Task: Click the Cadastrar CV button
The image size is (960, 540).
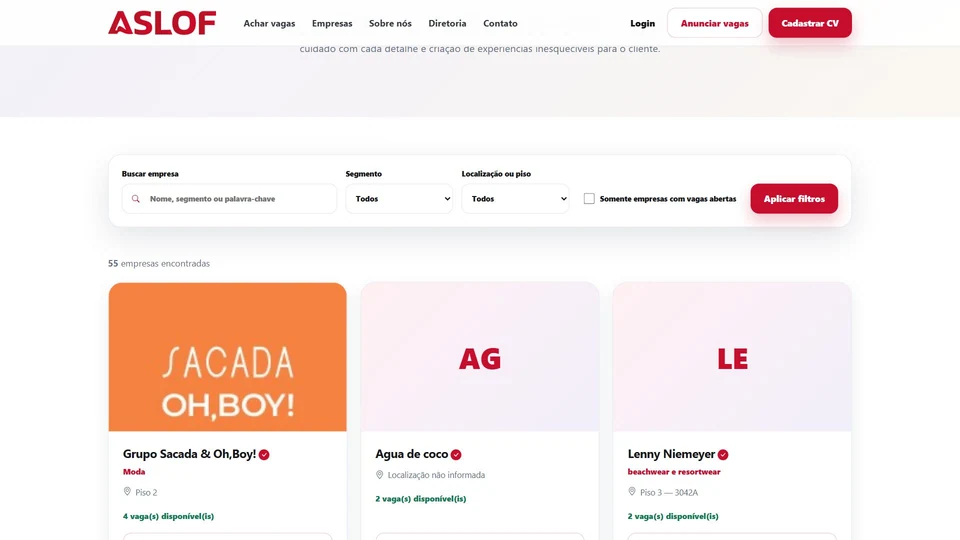Action: [x=810, y=23]
